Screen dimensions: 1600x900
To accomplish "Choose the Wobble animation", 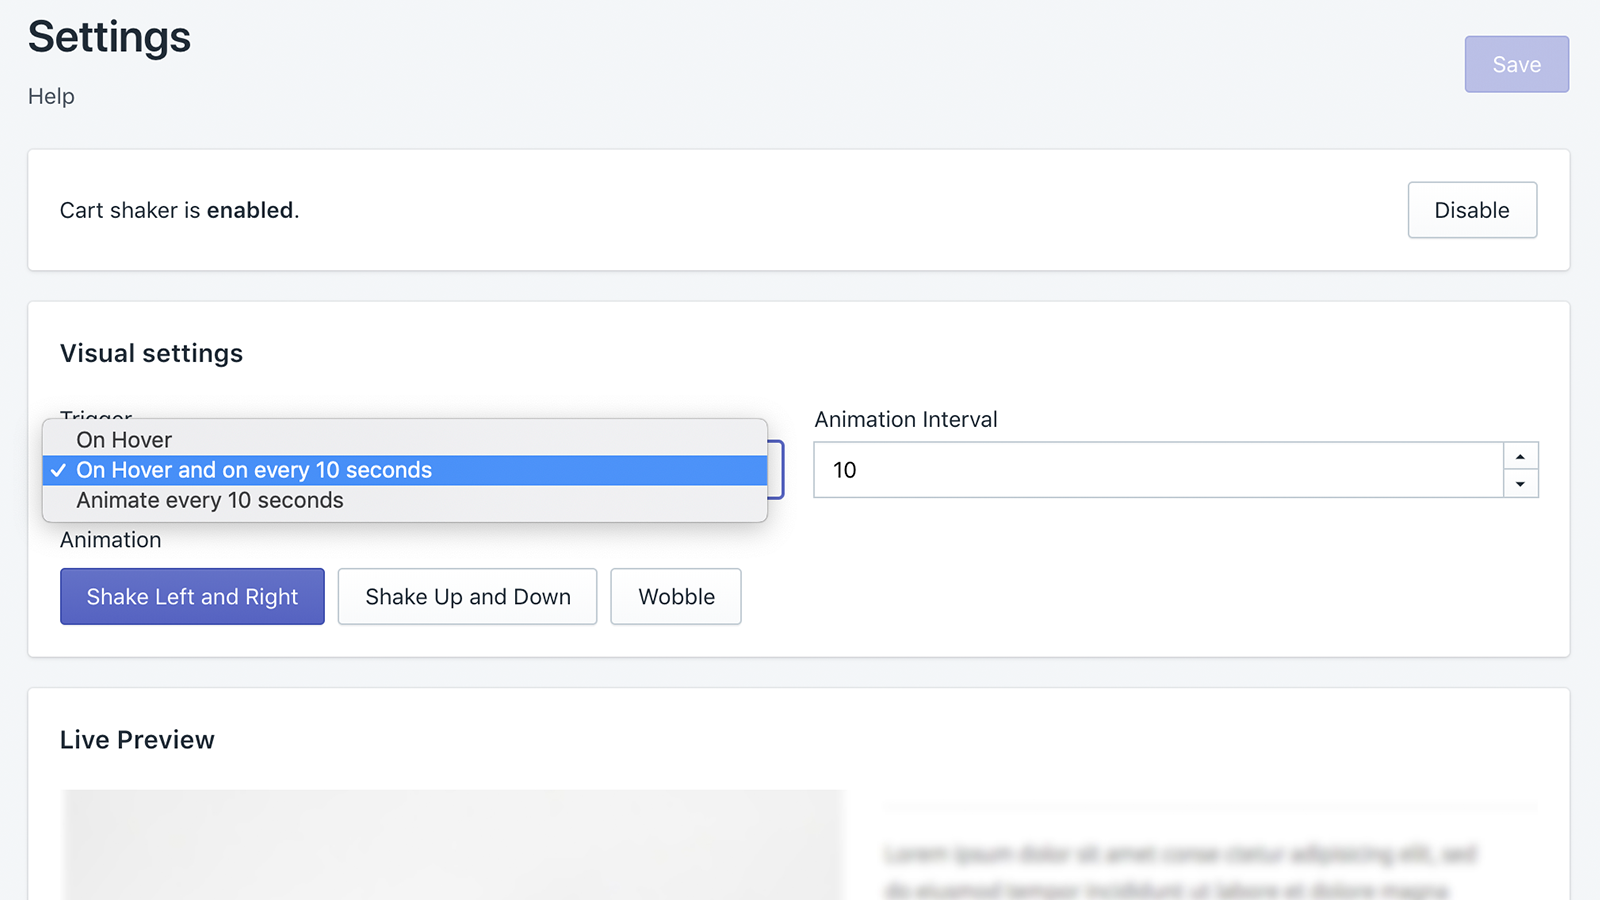I will [676, 597].
